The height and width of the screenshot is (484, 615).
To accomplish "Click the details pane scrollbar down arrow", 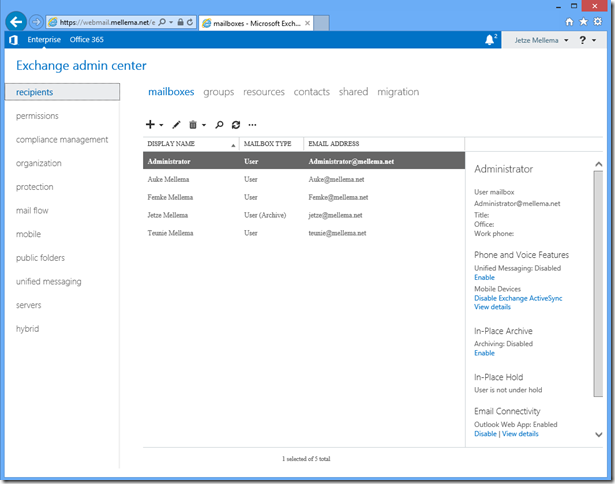I will (598, 435).
